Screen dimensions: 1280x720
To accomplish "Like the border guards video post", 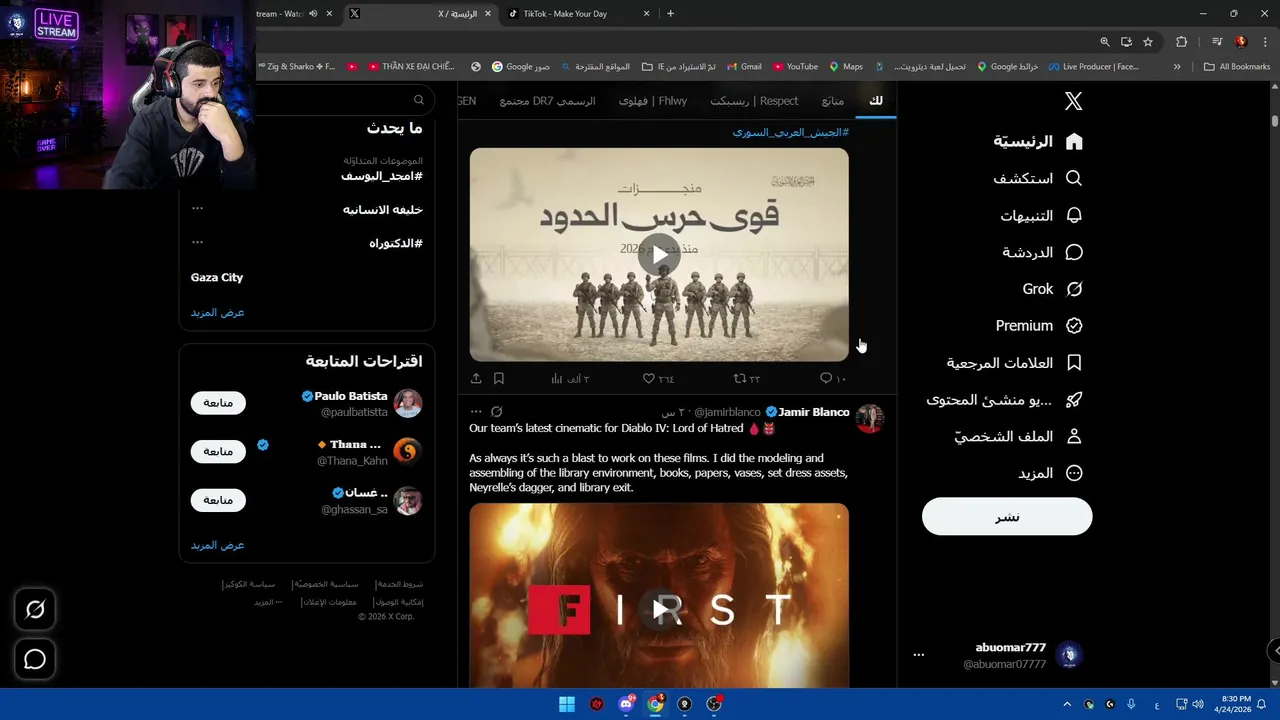I will coord(658,378).
